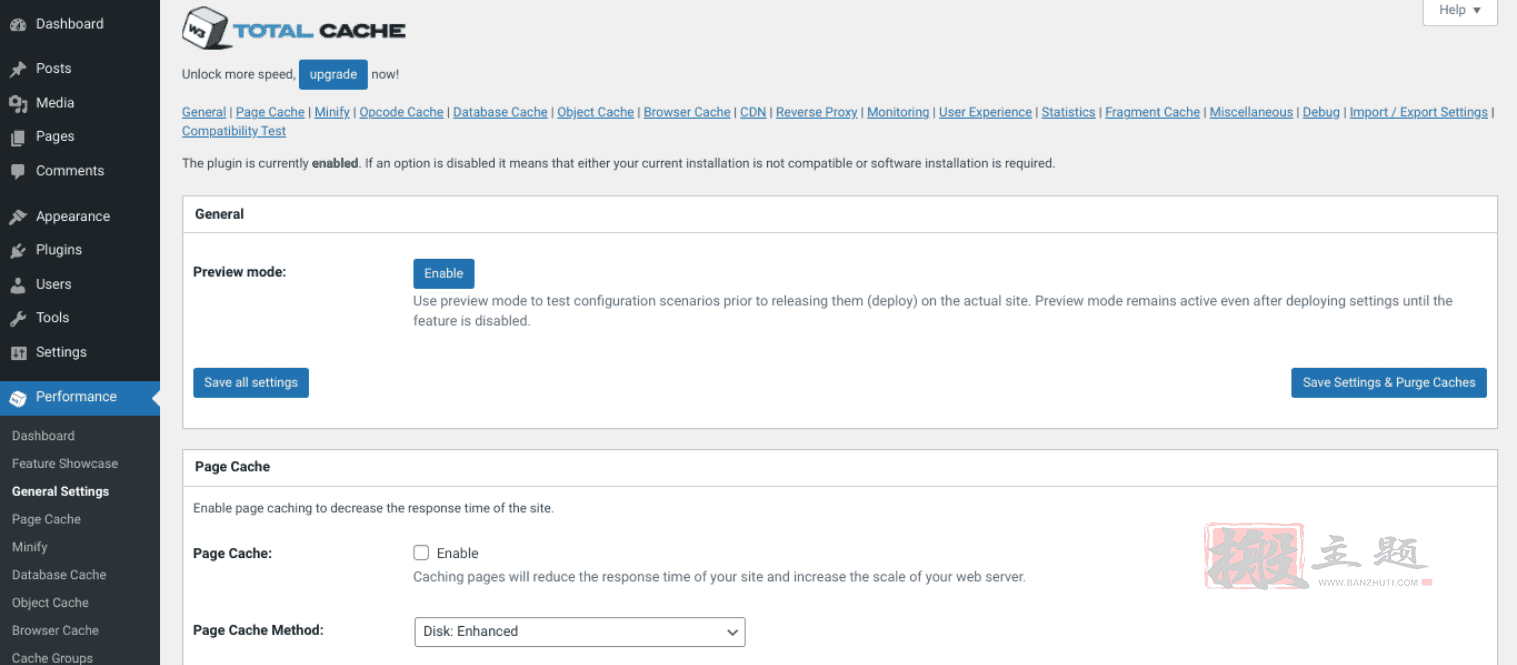The width and height of the screenshot is (1517, 665).
Task: Click the Posts pushpin icon
Action: coord(18,69)
